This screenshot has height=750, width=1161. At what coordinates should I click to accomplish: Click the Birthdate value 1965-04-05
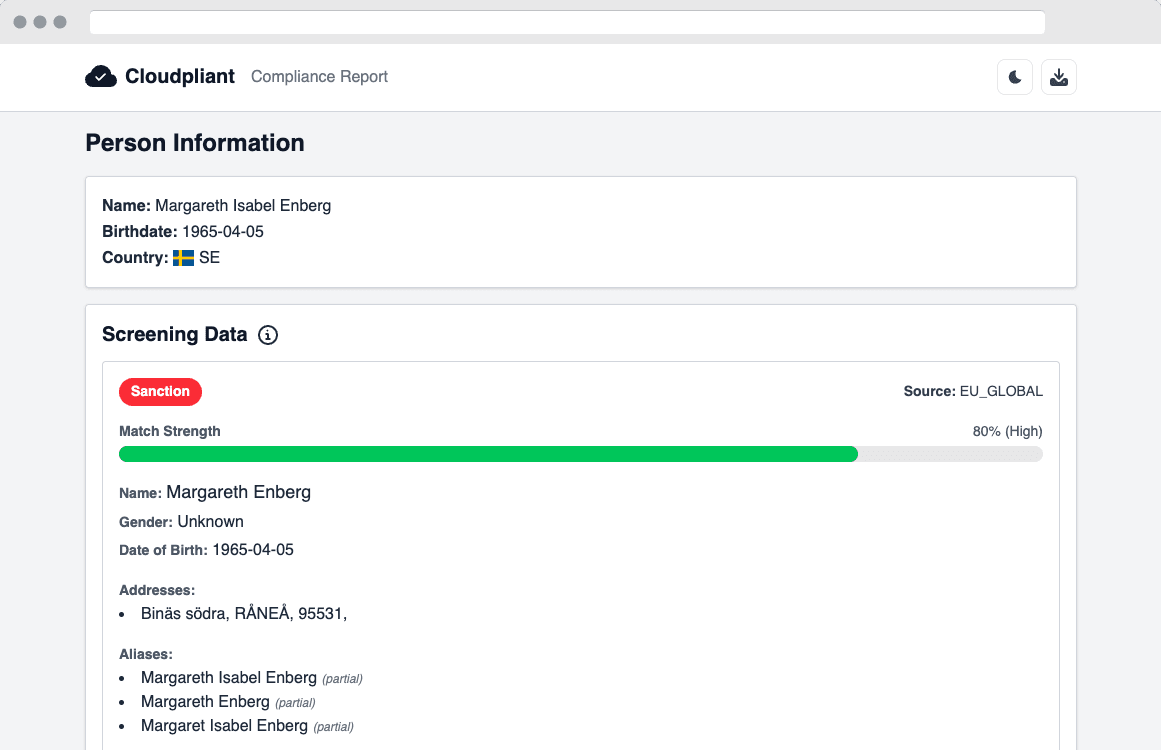pyautogui.click(x=223, y=232)
